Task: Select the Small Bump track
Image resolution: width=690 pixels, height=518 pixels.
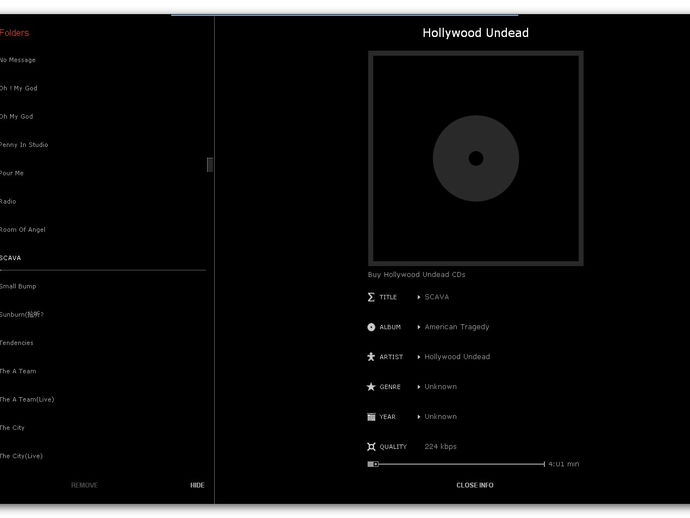Action: (18, 286)
